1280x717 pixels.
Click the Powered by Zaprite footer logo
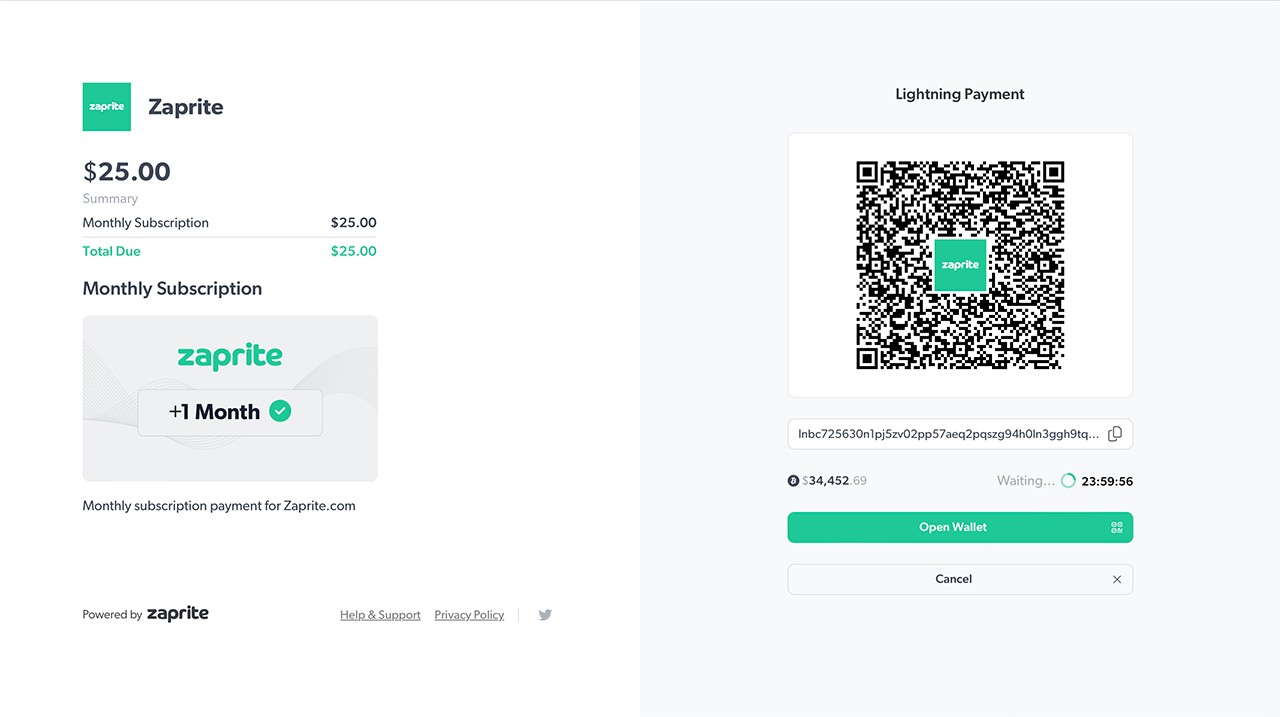coord(178,614)
